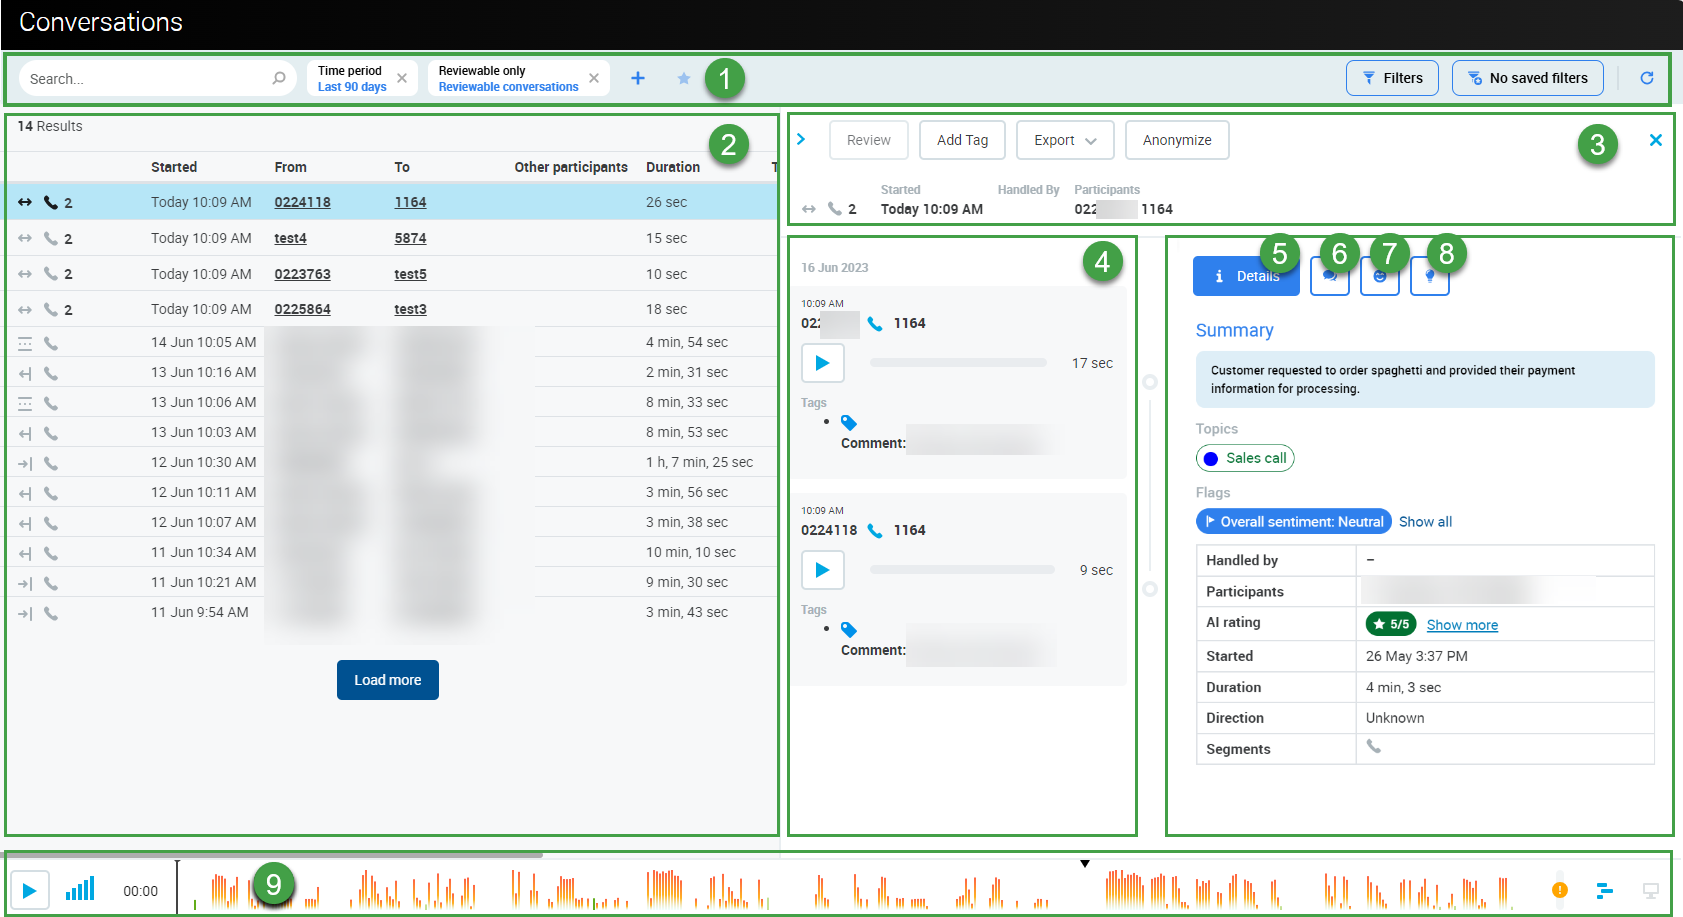1683x917 pixels.
Task: Open the lightbulb insights tab
Action: pyautogui.click(x=1429, y=277)
